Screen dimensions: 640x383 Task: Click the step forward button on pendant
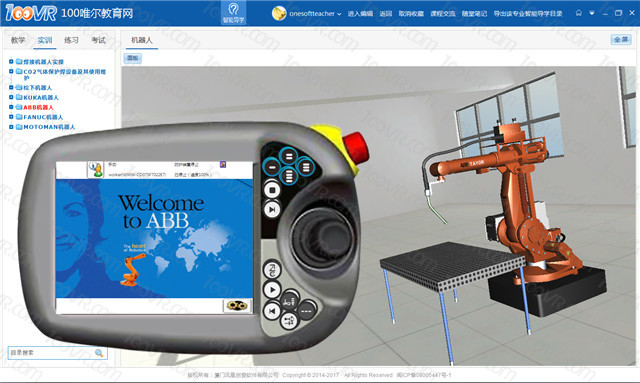coord(272,209)
